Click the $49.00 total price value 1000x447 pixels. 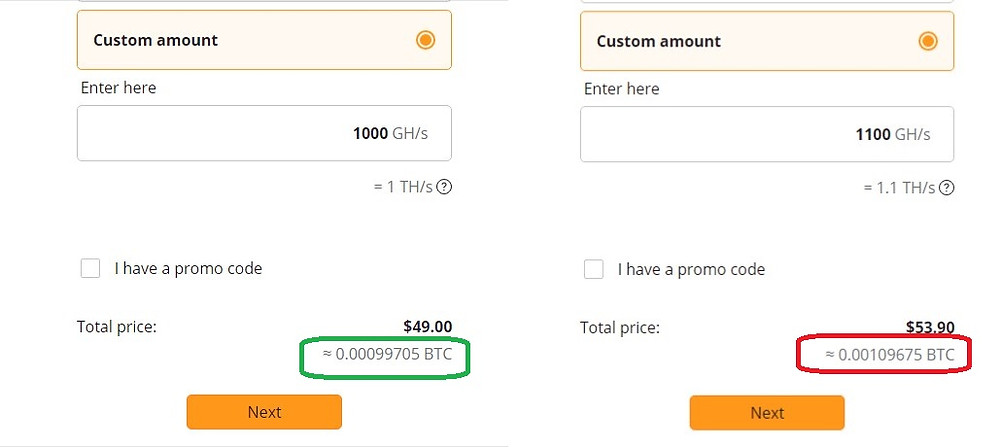click(x=427, y=326)
